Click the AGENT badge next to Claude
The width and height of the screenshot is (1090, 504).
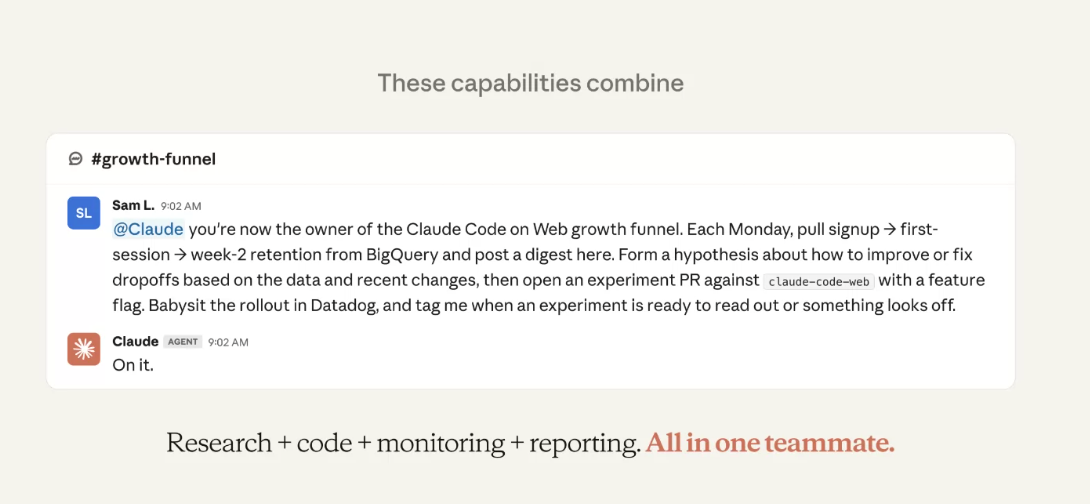[x=183, y=342]
